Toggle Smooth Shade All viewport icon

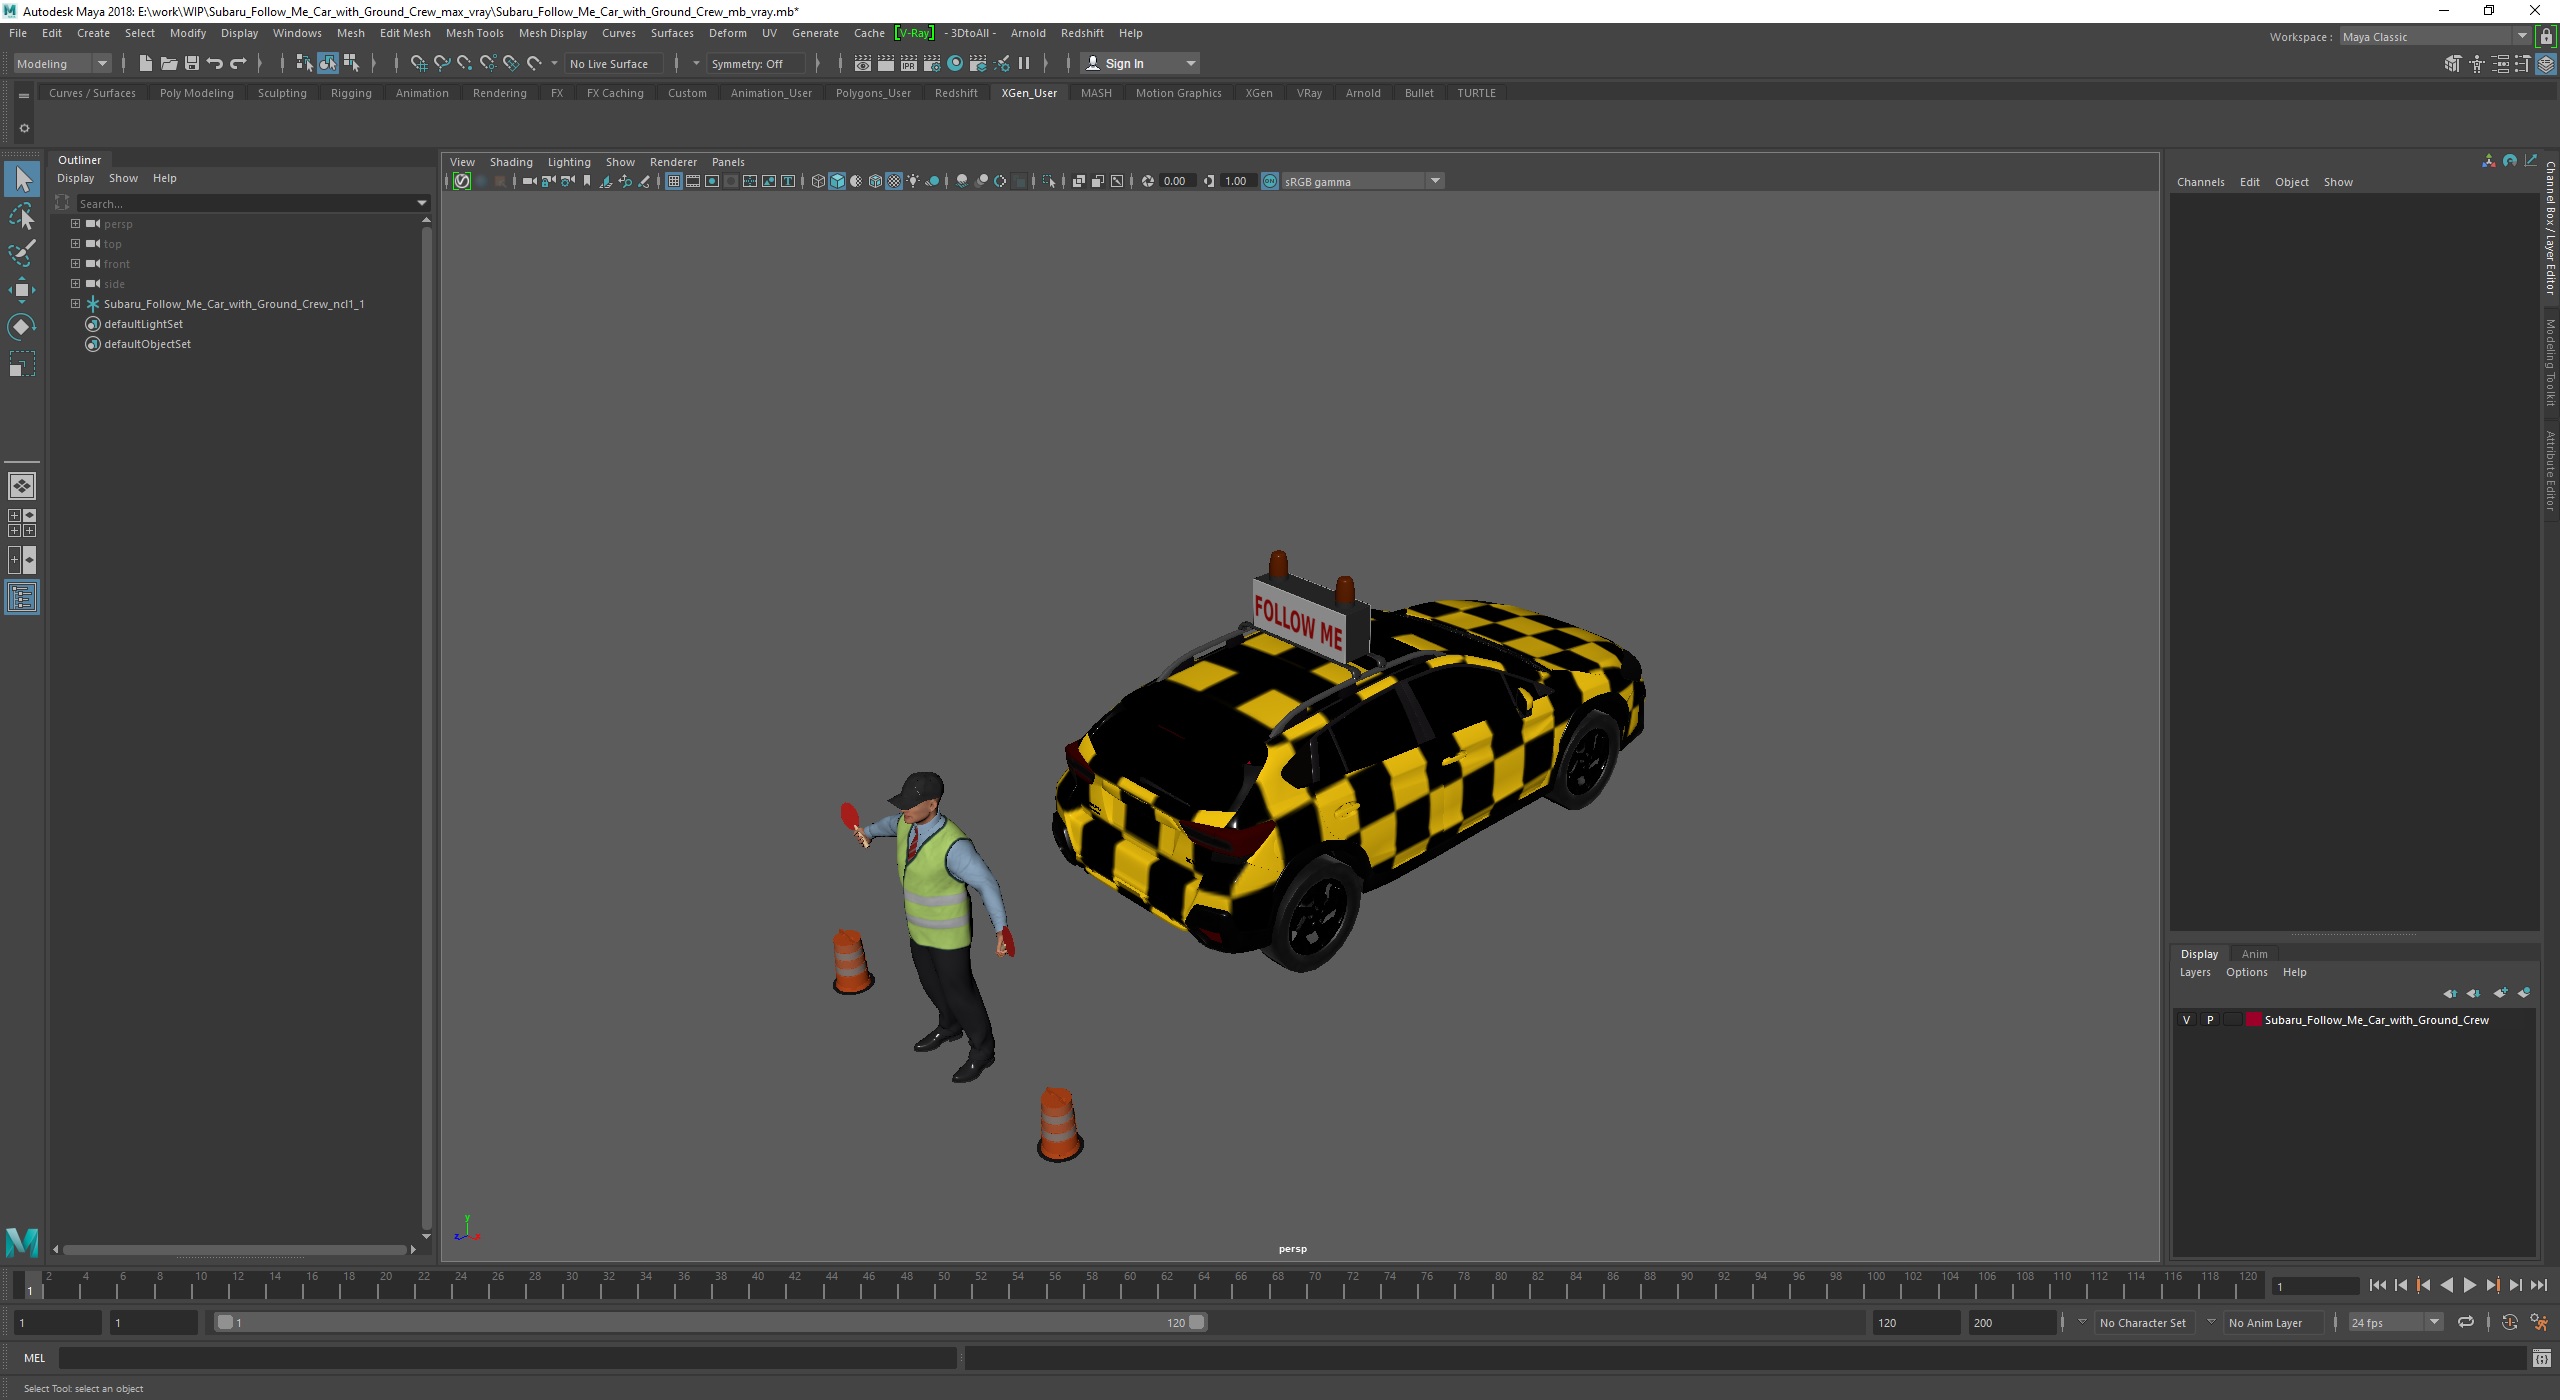(x=837, y=181)
